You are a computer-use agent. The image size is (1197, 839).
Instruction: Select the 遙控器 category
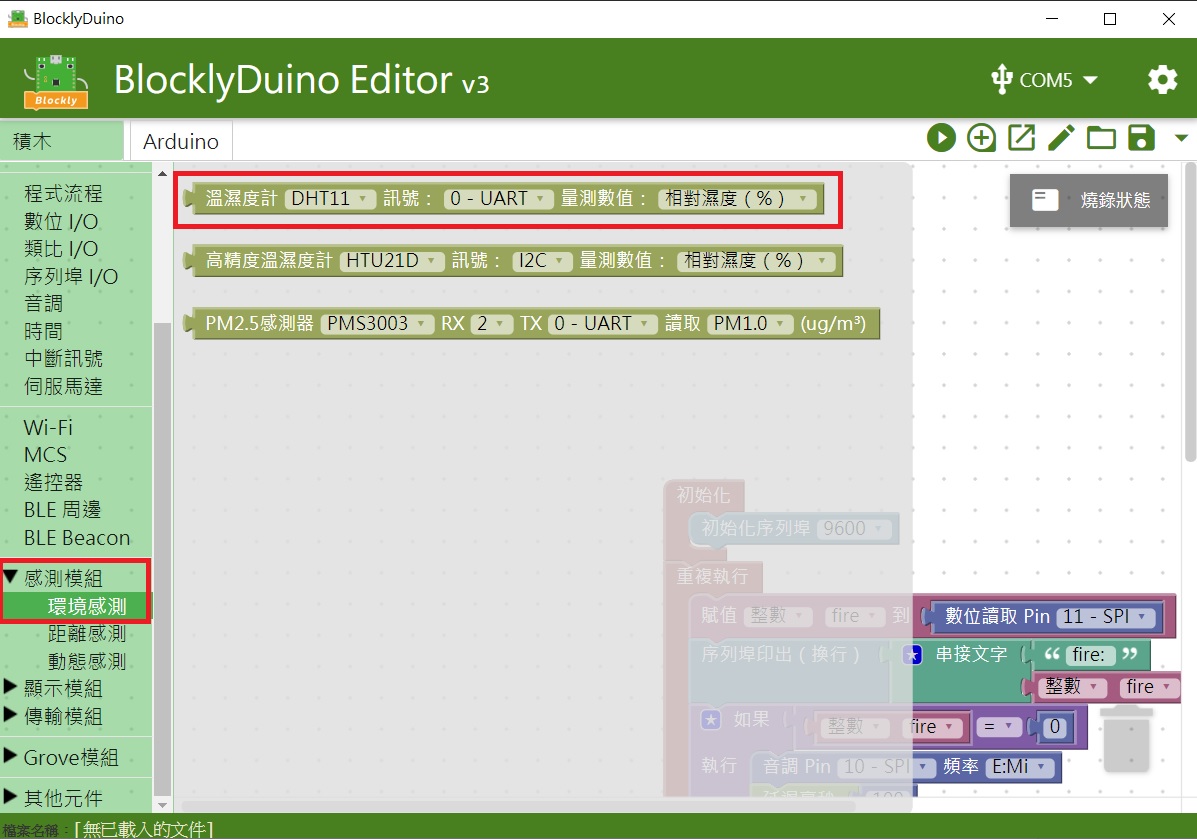click(53, 482)
